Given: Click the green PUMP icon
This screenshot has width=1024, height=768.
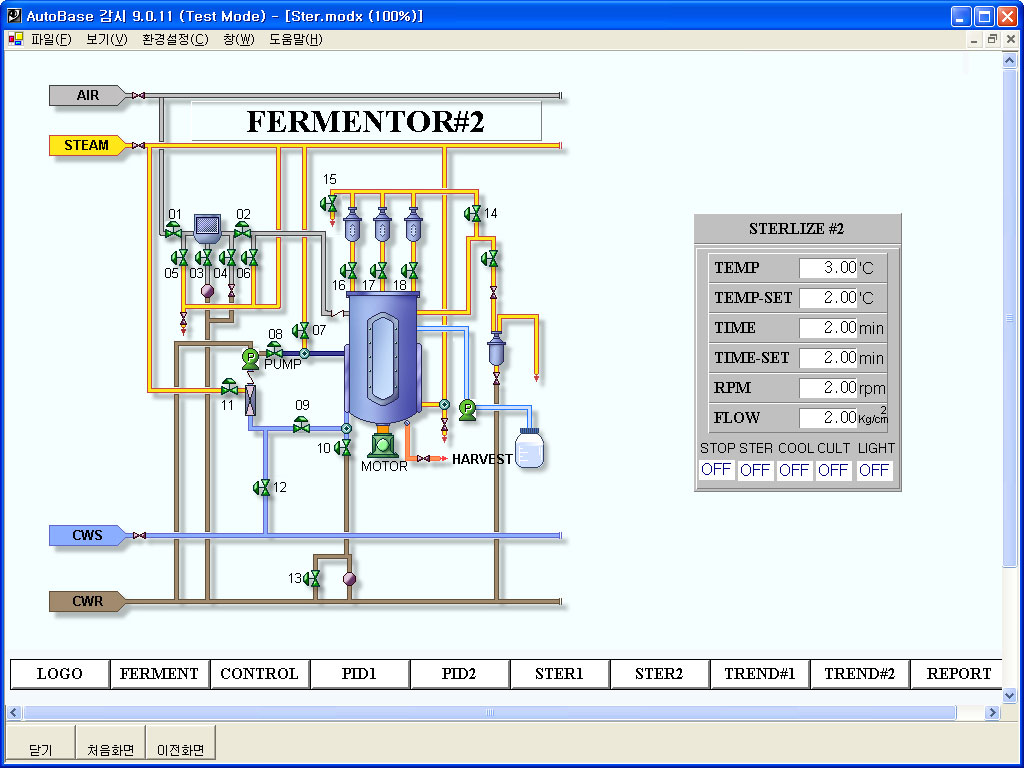Looking at the screenshot, I should 250,356.
